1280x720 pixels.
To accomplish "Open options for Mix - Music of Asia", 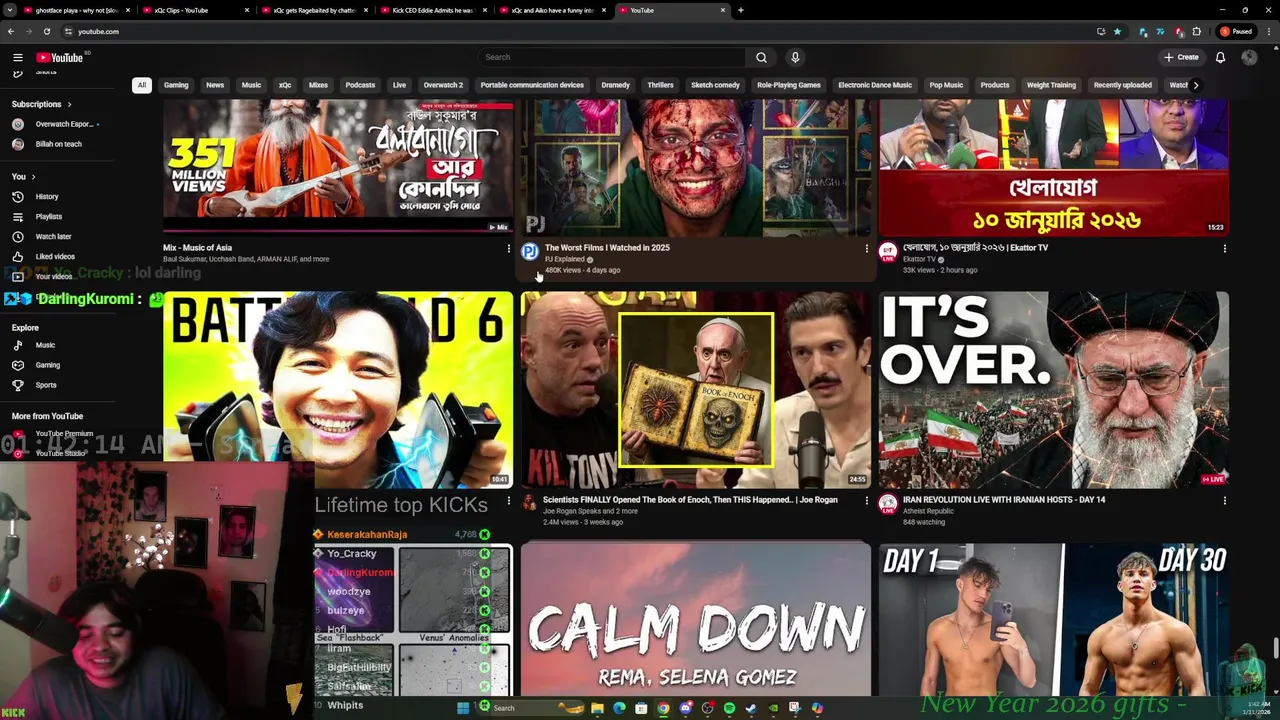I will pyautogui.click(x=508, y=248).
